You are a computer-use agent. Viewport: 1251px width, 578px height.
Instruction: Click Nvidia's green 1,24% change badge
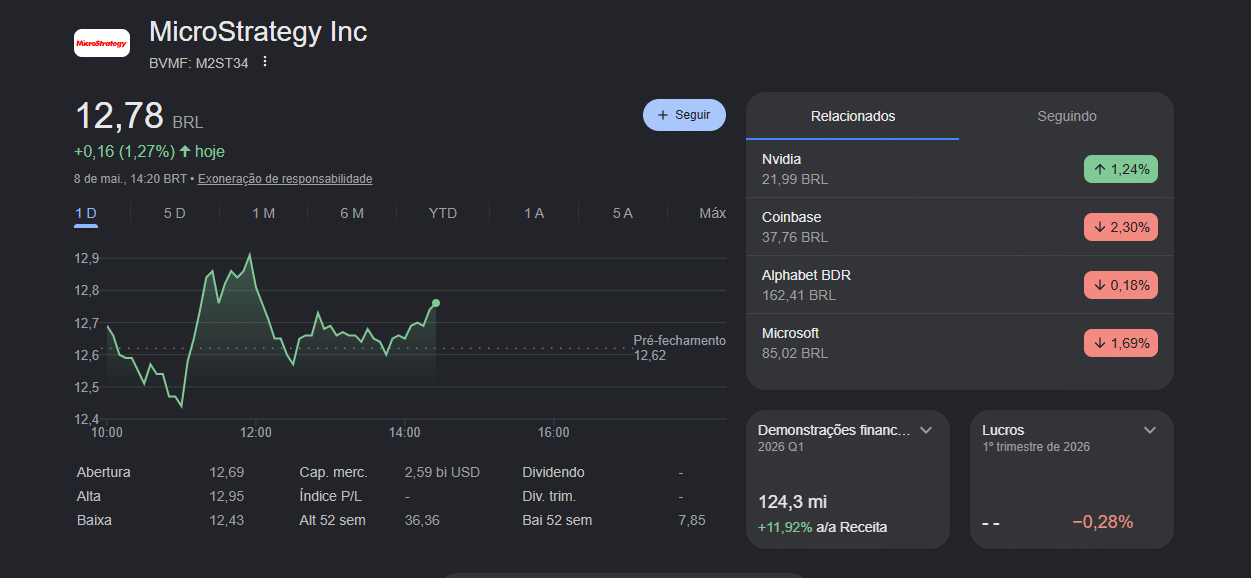[x=1121, y=169]
